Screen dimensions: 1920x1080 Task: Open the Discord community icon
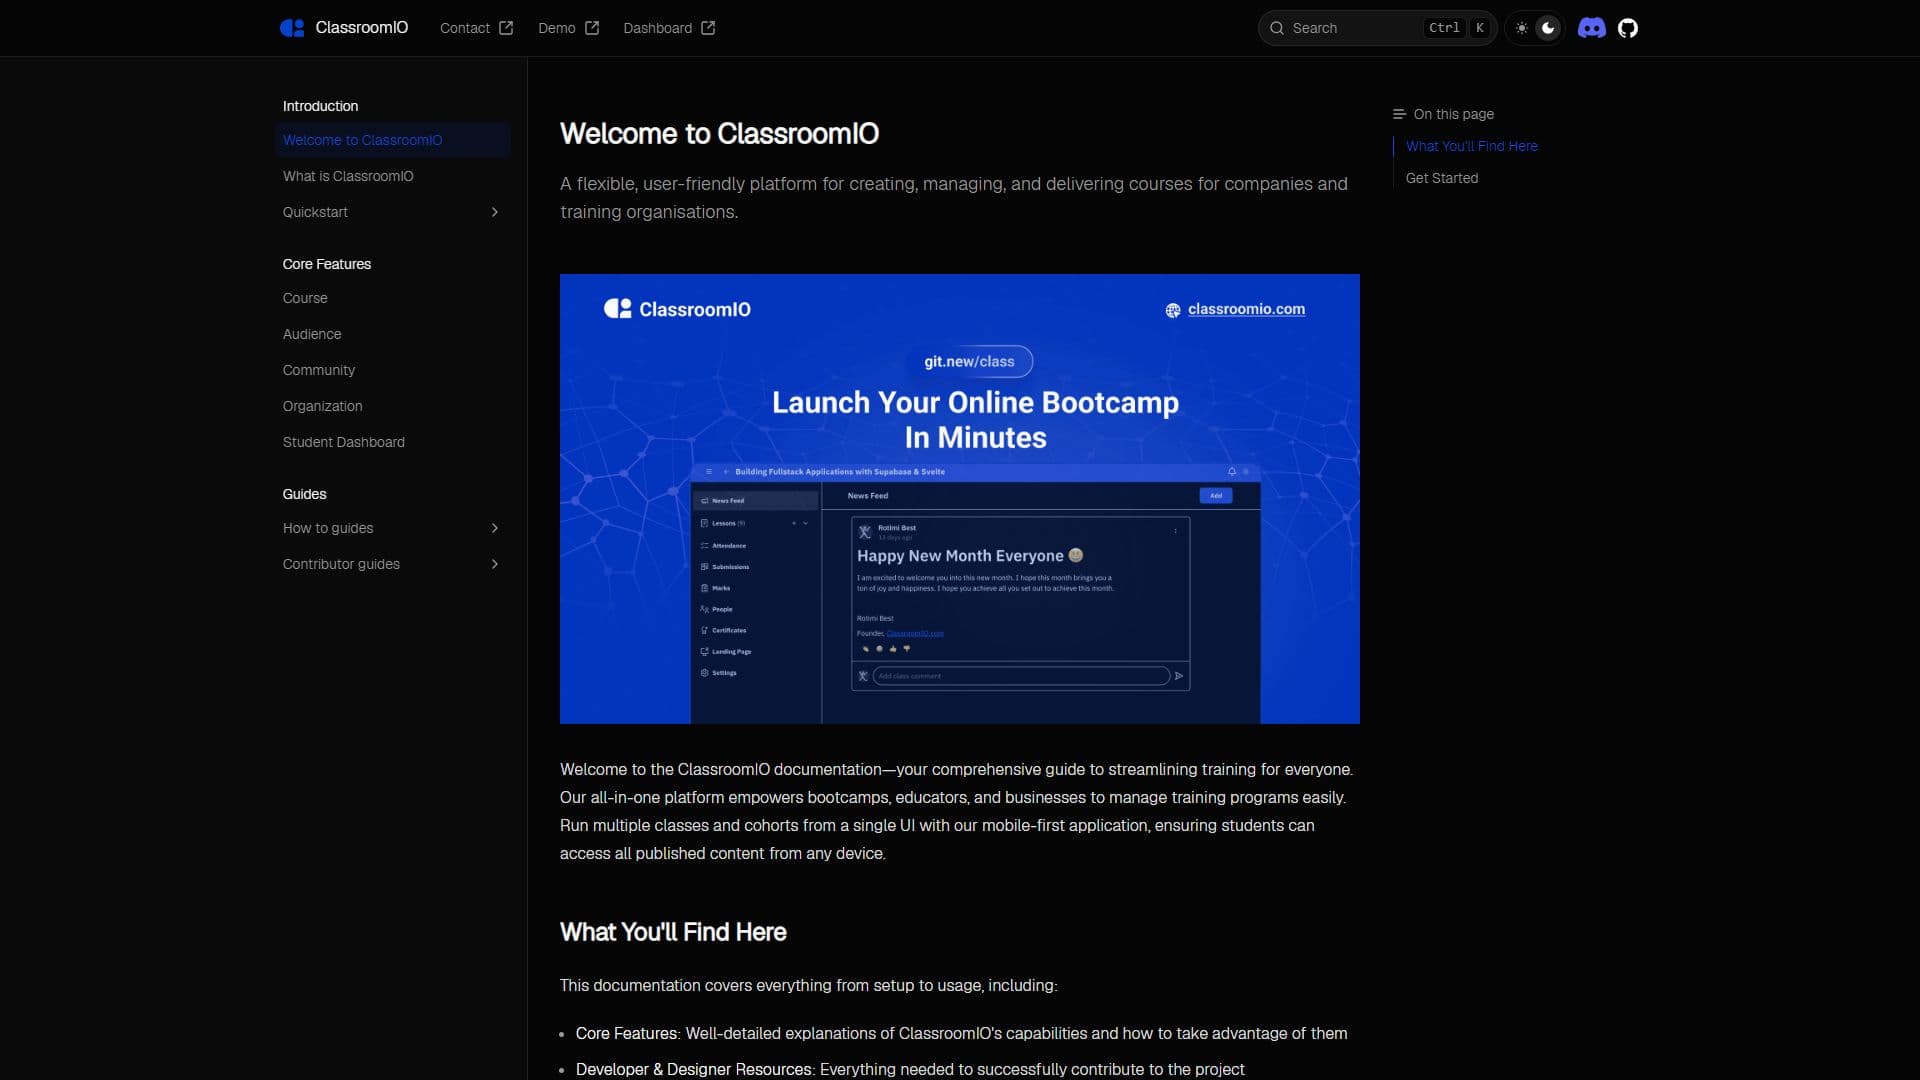(1591, 28)
